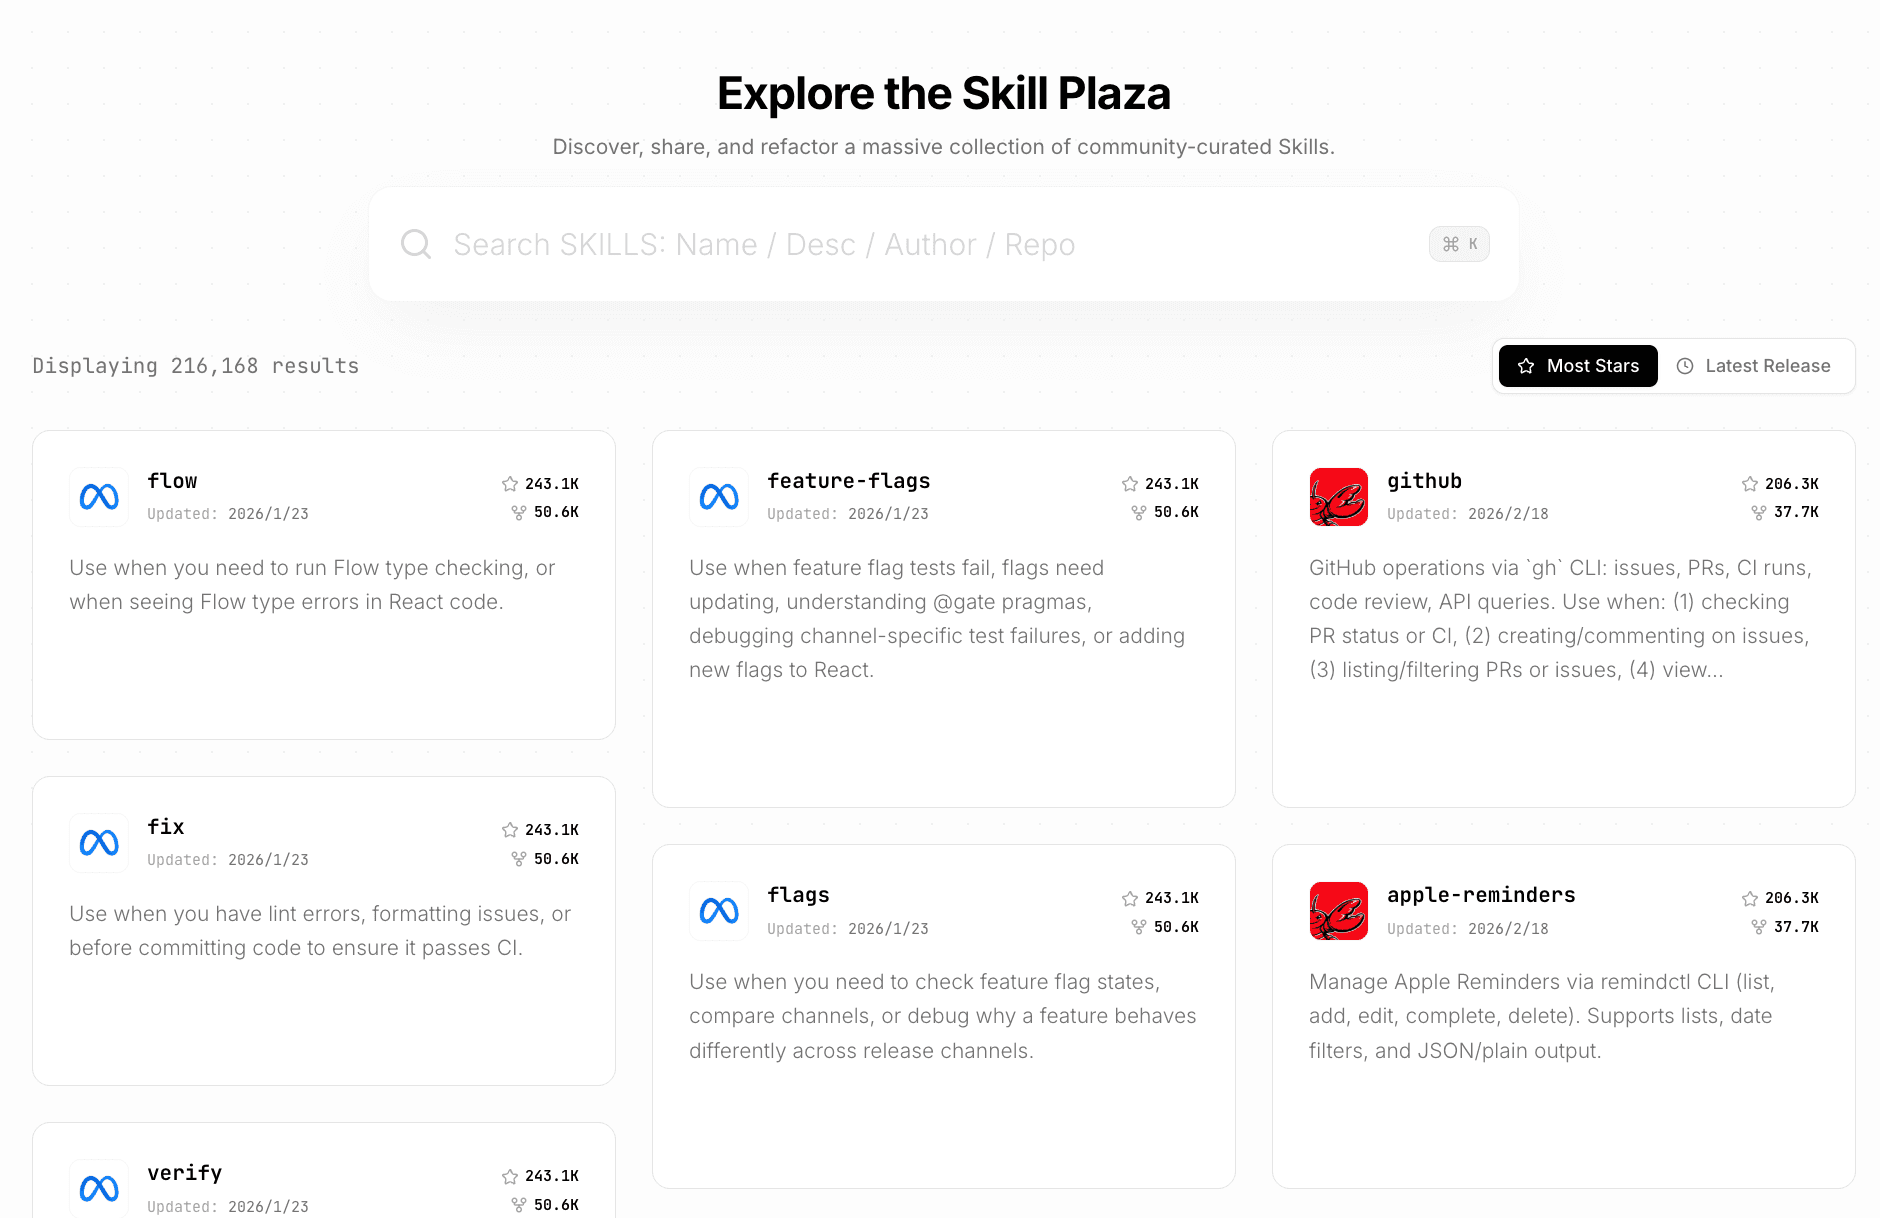1880x1218 pixels.
Task: Click the star icon on the github card
Action: 1750,483
